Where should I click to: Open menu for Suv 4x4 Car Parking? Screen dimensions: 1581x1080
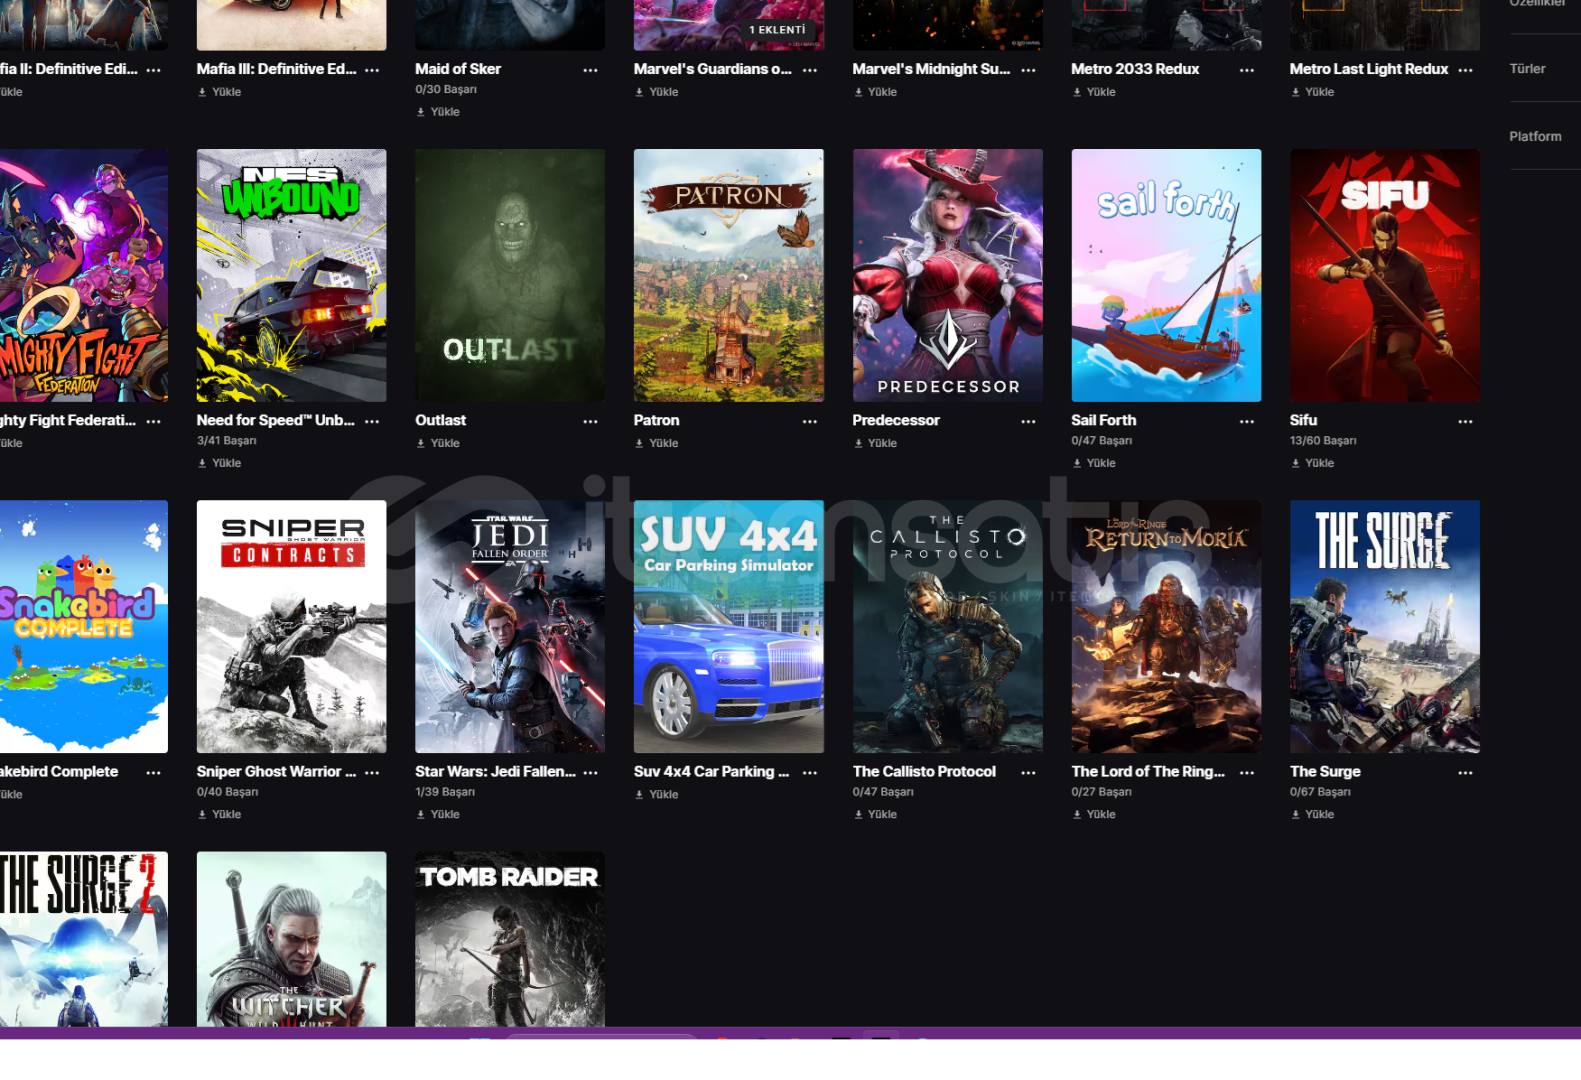point(809,773)
